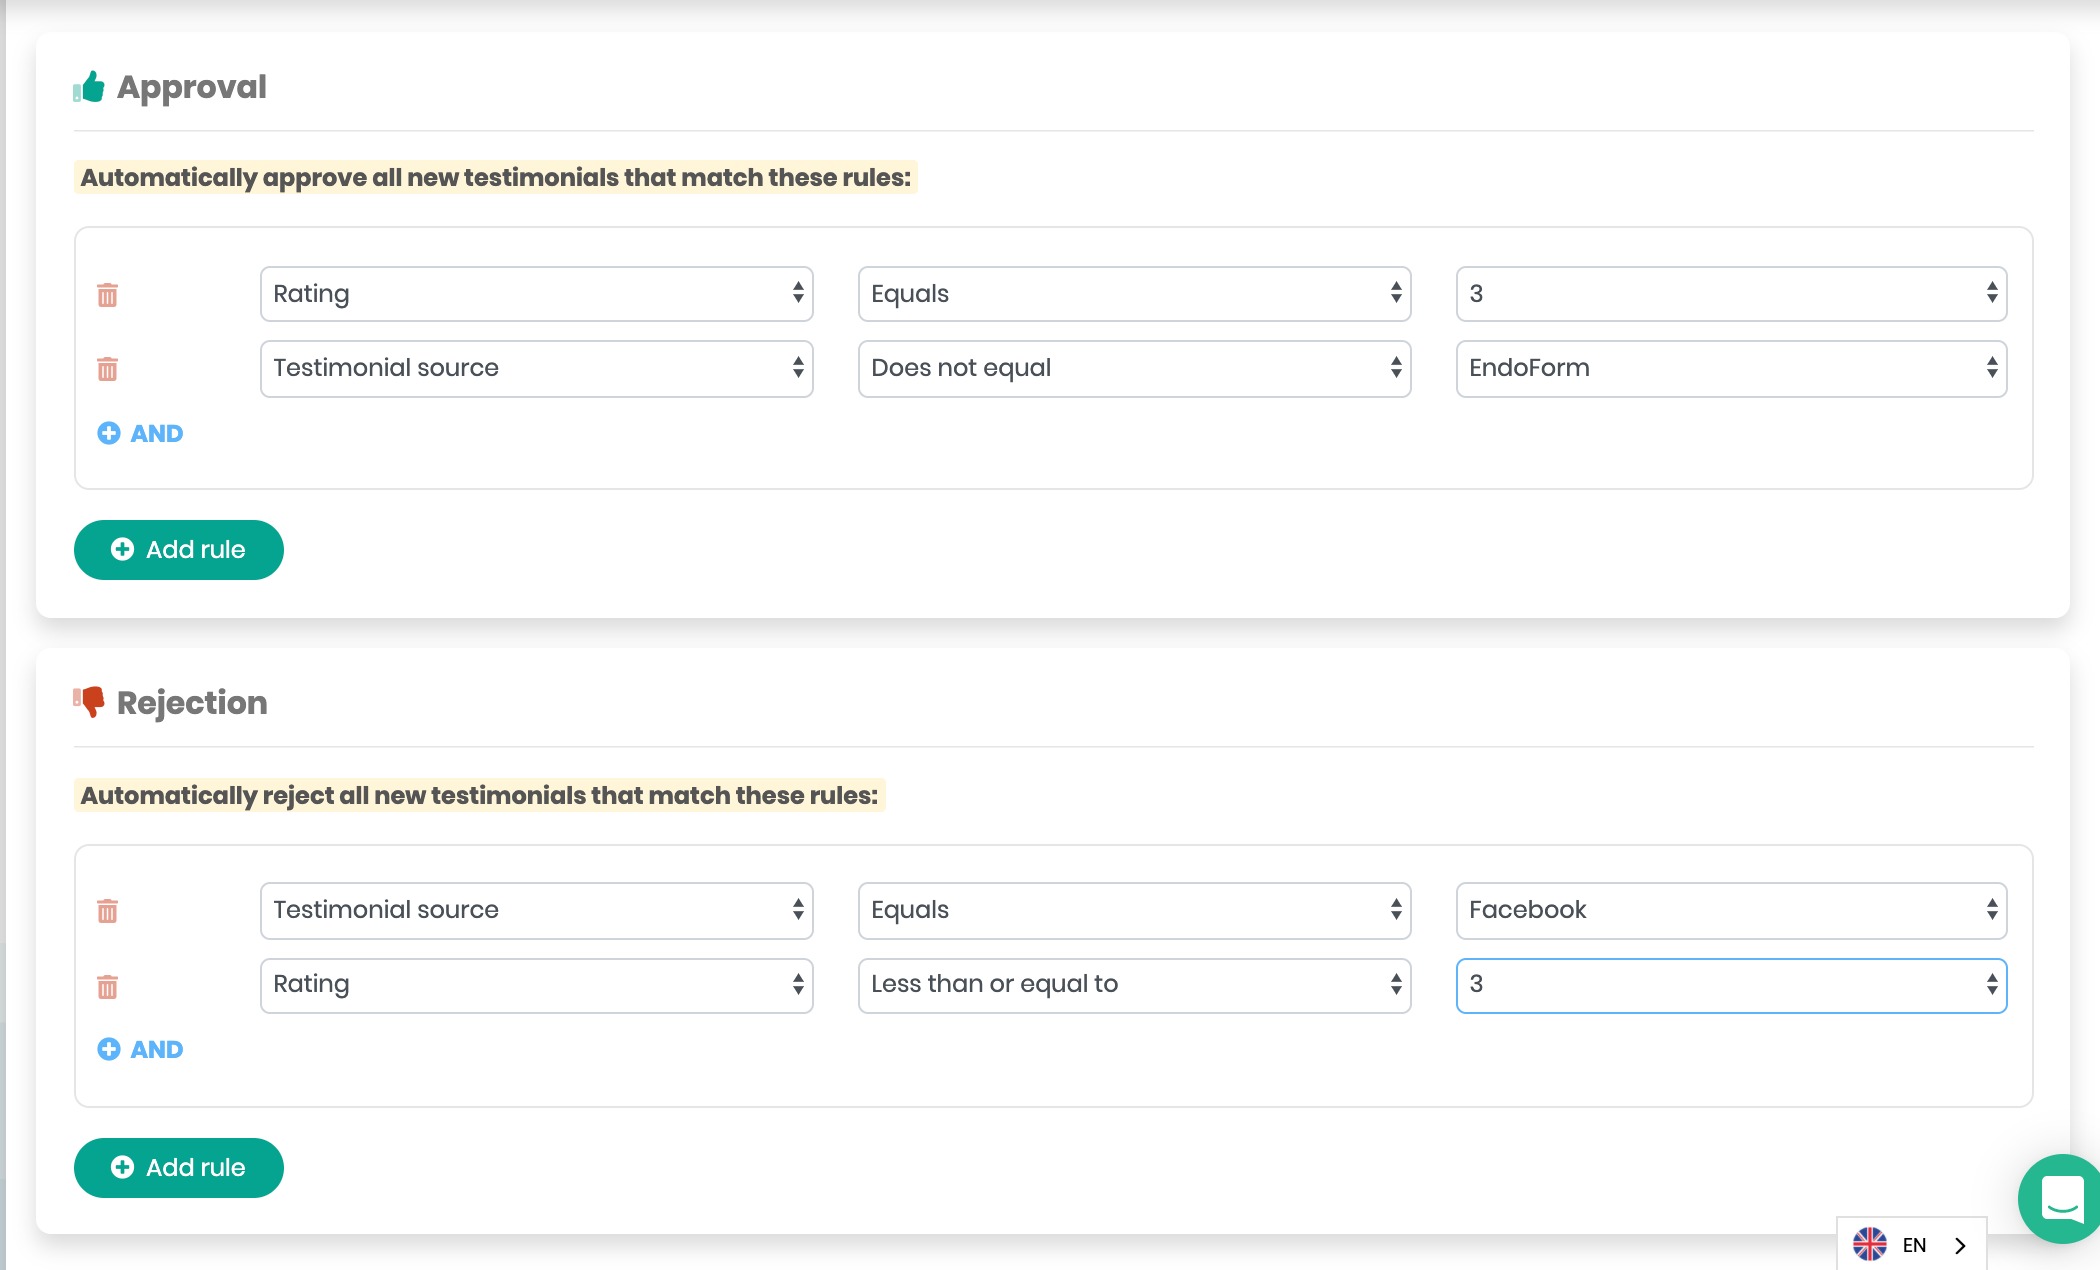Open the Rating field dropdown in Approval
This screenshot has width=2100, height=1270.
coord(536,294)
